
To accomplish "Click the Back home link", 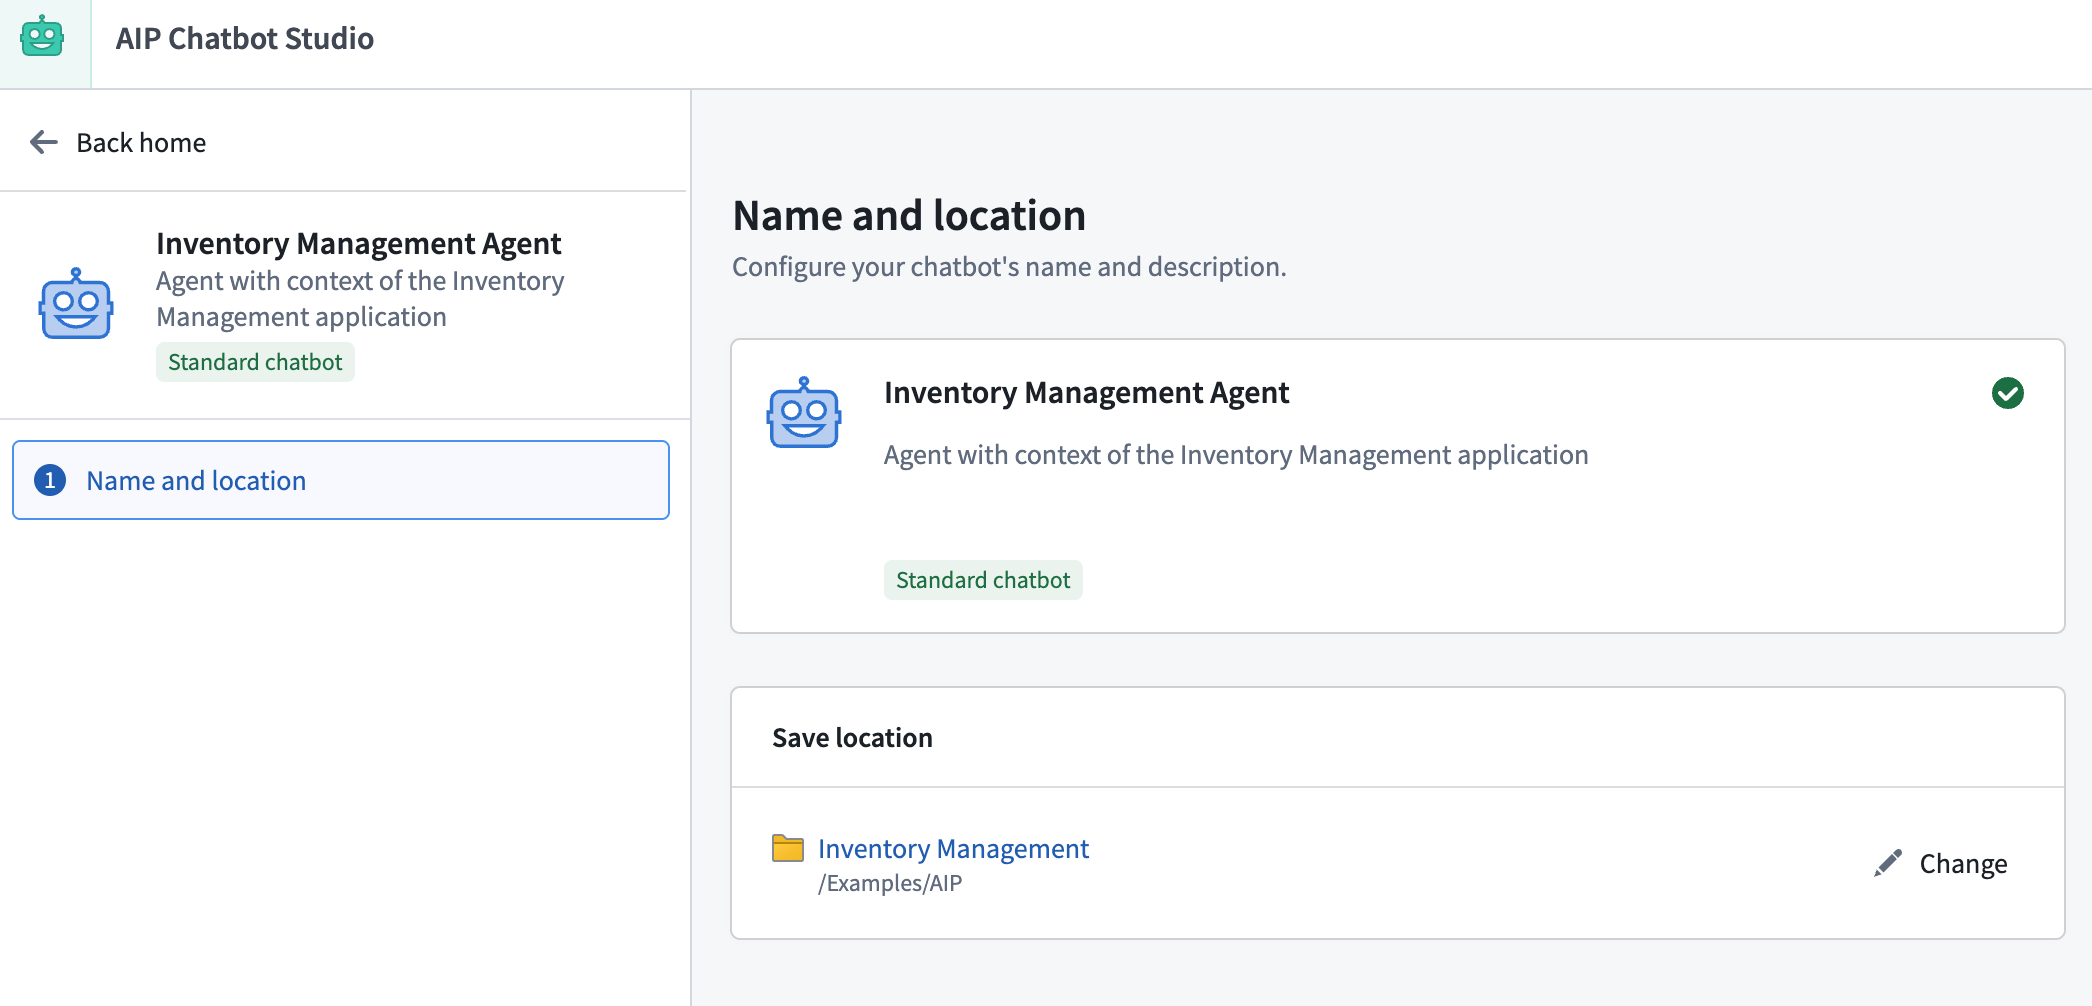I will tap(140, 142).
